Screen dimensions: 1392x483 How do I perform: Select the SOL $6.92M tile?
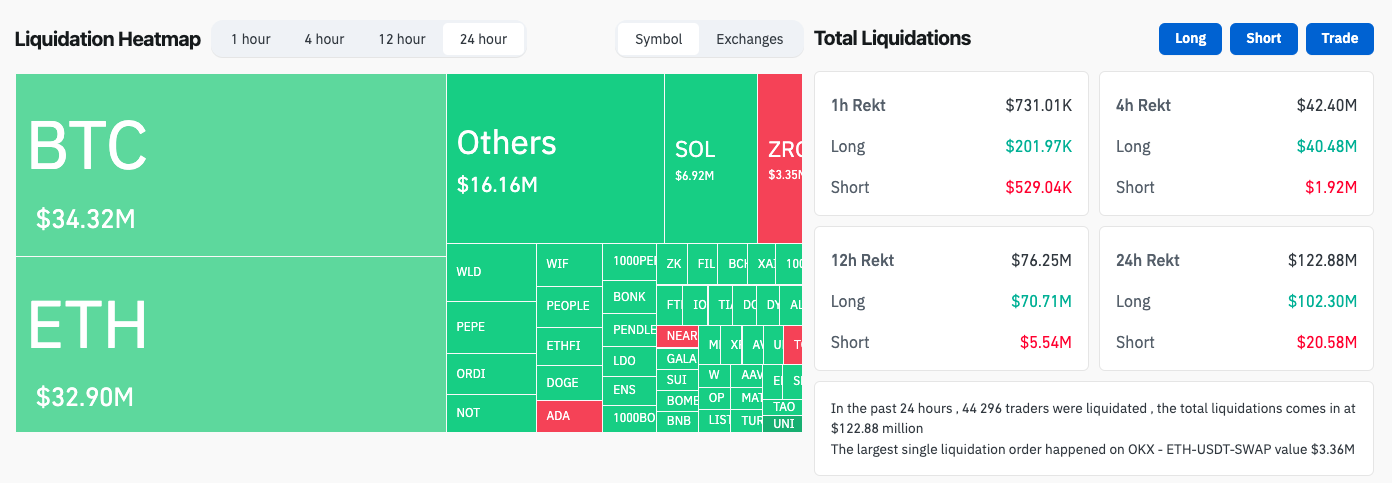pos(710,158)
